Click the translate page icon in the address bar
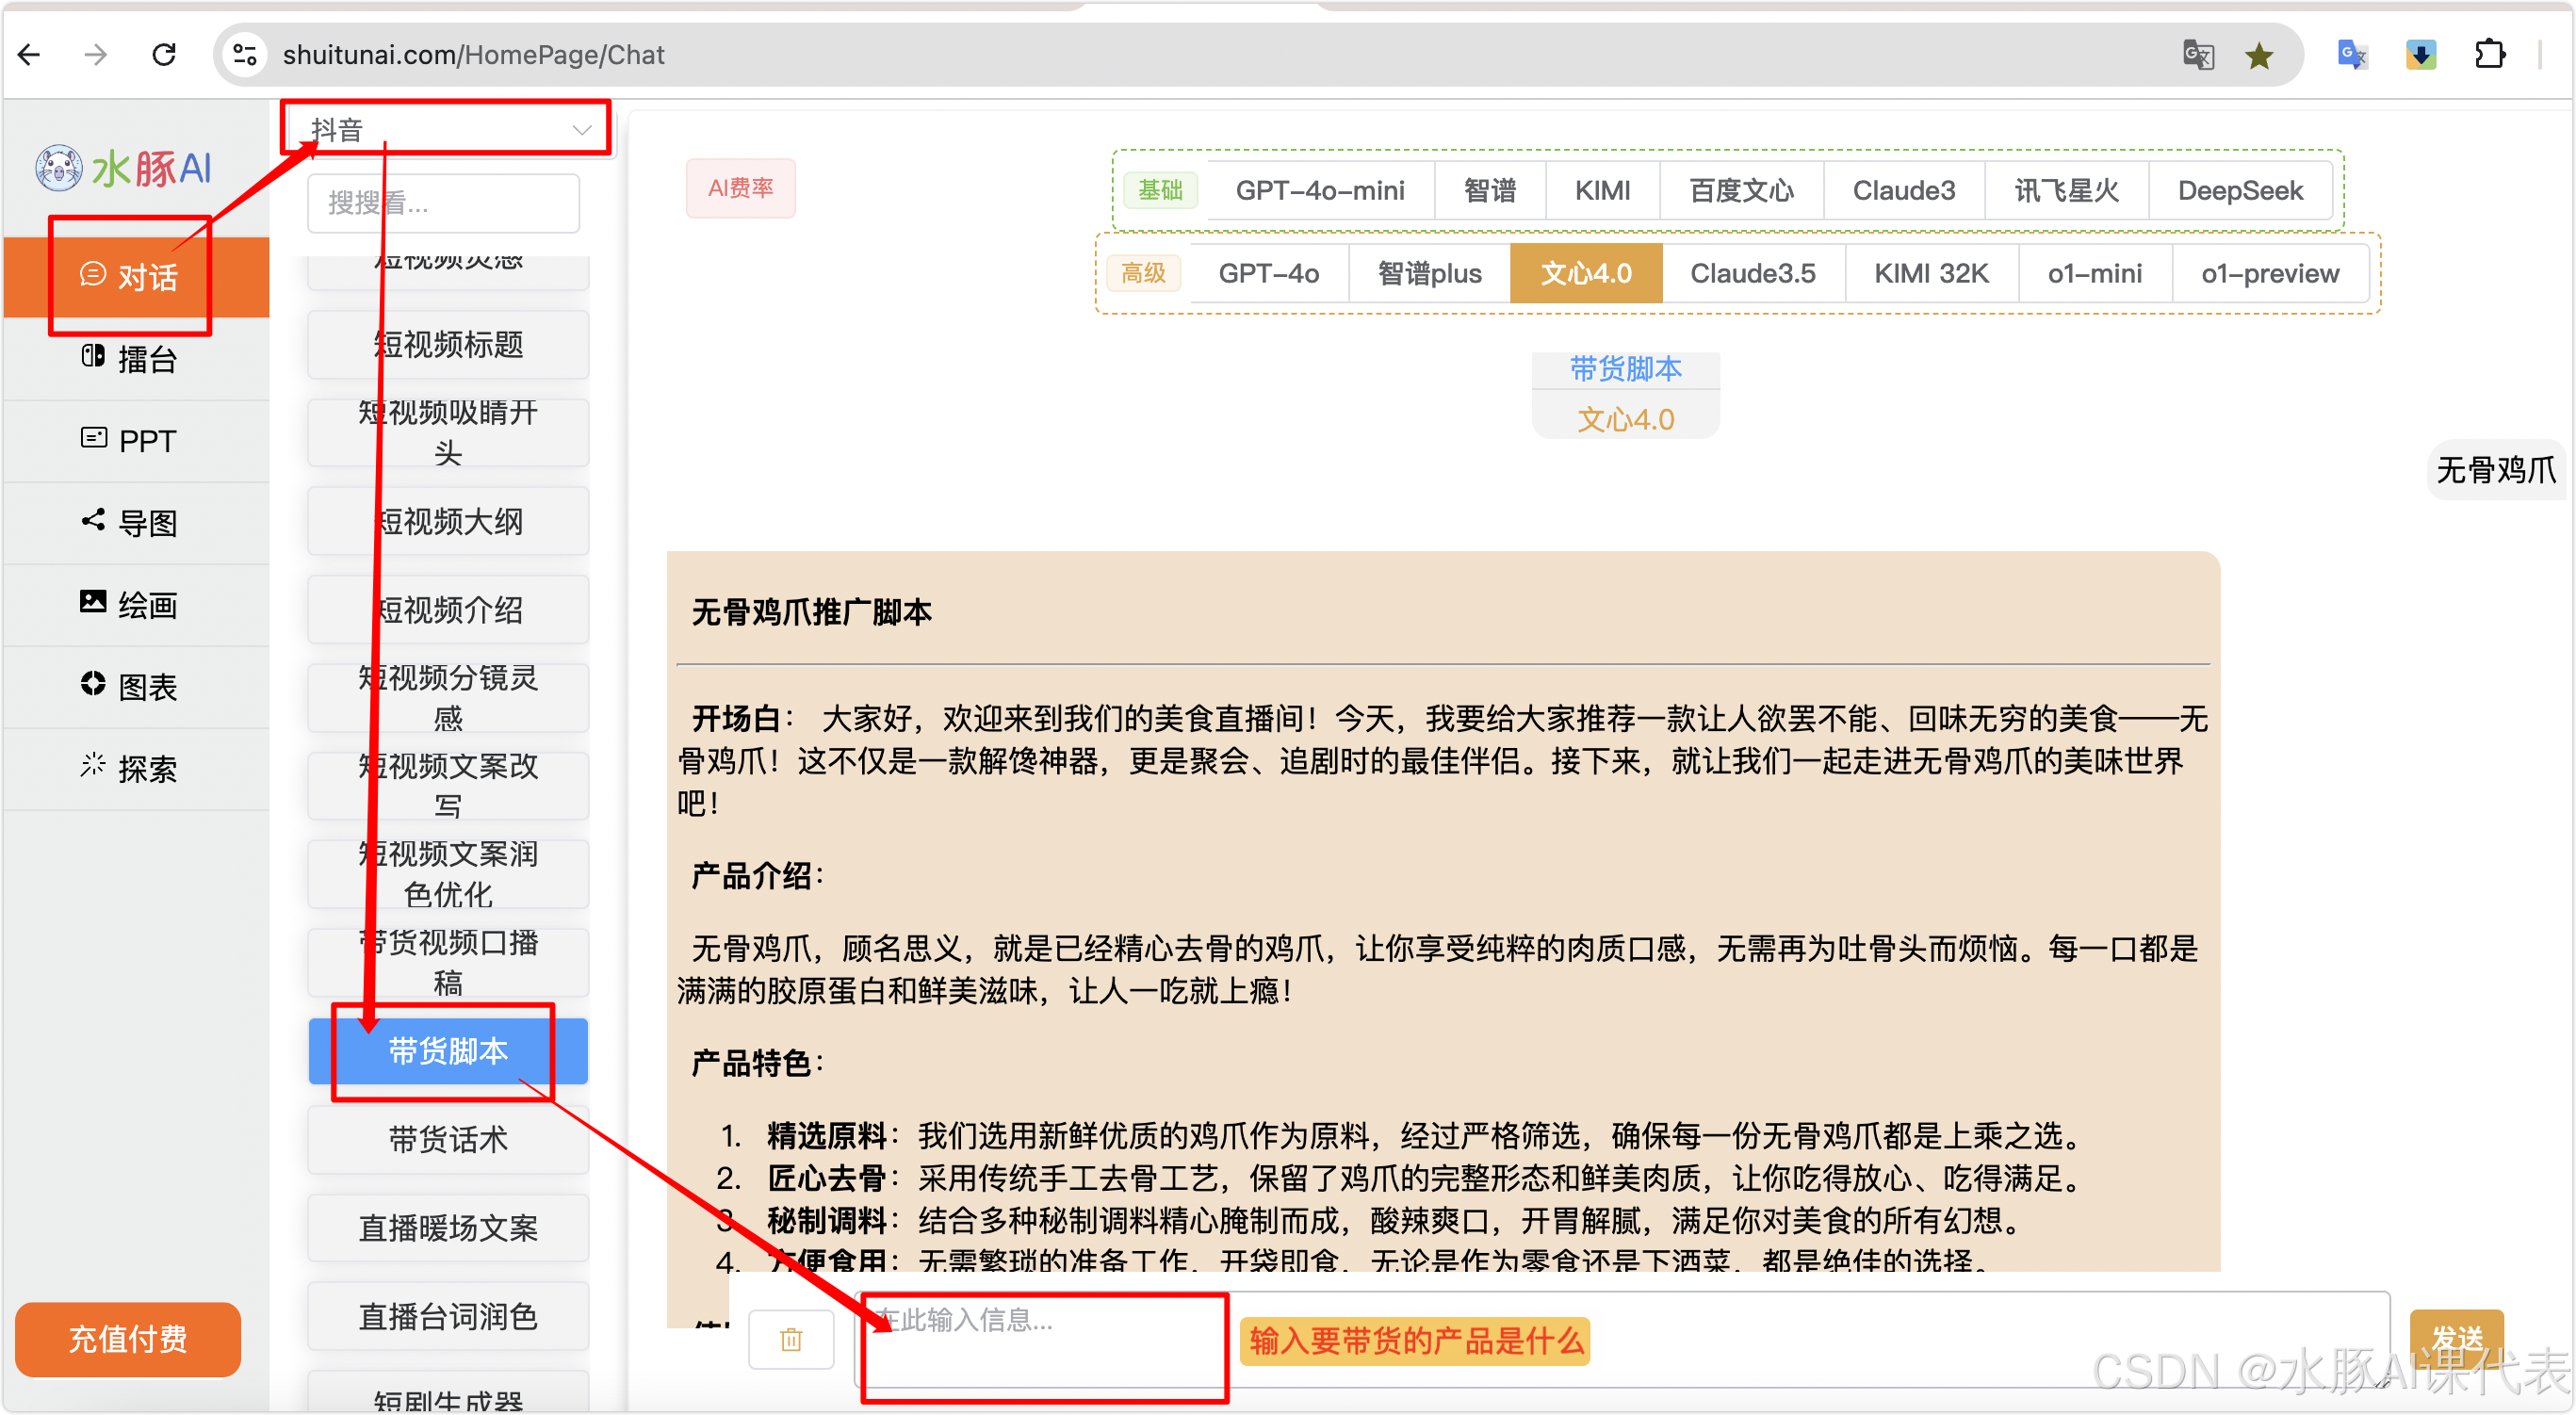Image resolution: width=2576 pixels, height=1415 pixels. coord(2198,55)
